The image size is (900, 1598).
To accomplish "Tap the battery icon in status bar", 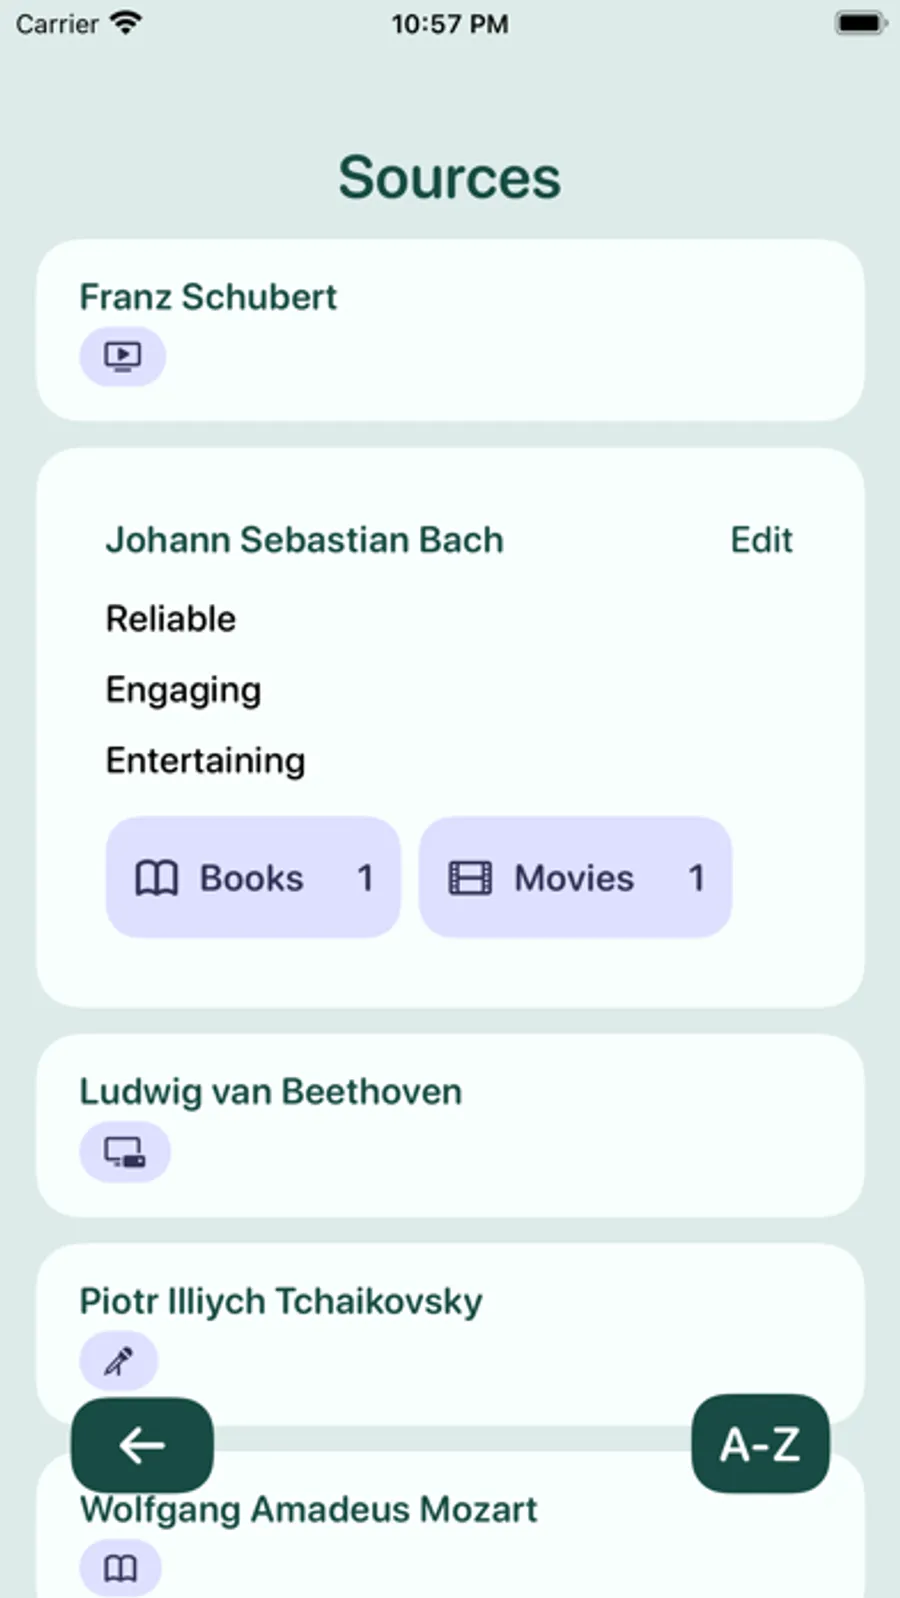I will (860, 23).
